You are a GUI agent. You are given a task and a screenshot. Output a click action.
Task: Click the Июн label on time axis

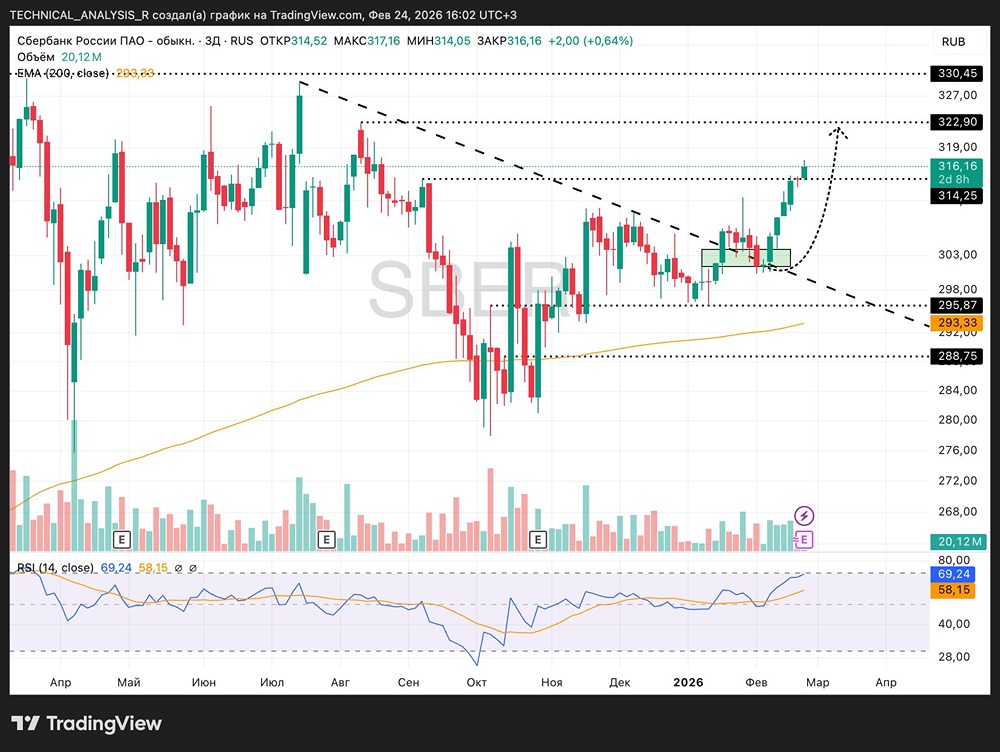coord(203,682)
